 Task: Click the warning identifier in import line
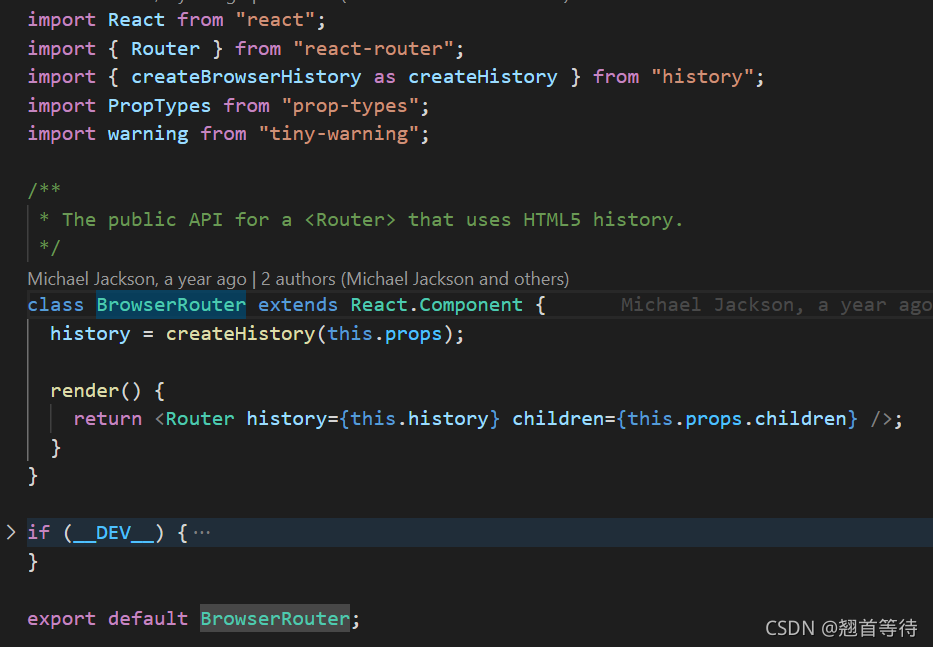(x=148, y=134)
